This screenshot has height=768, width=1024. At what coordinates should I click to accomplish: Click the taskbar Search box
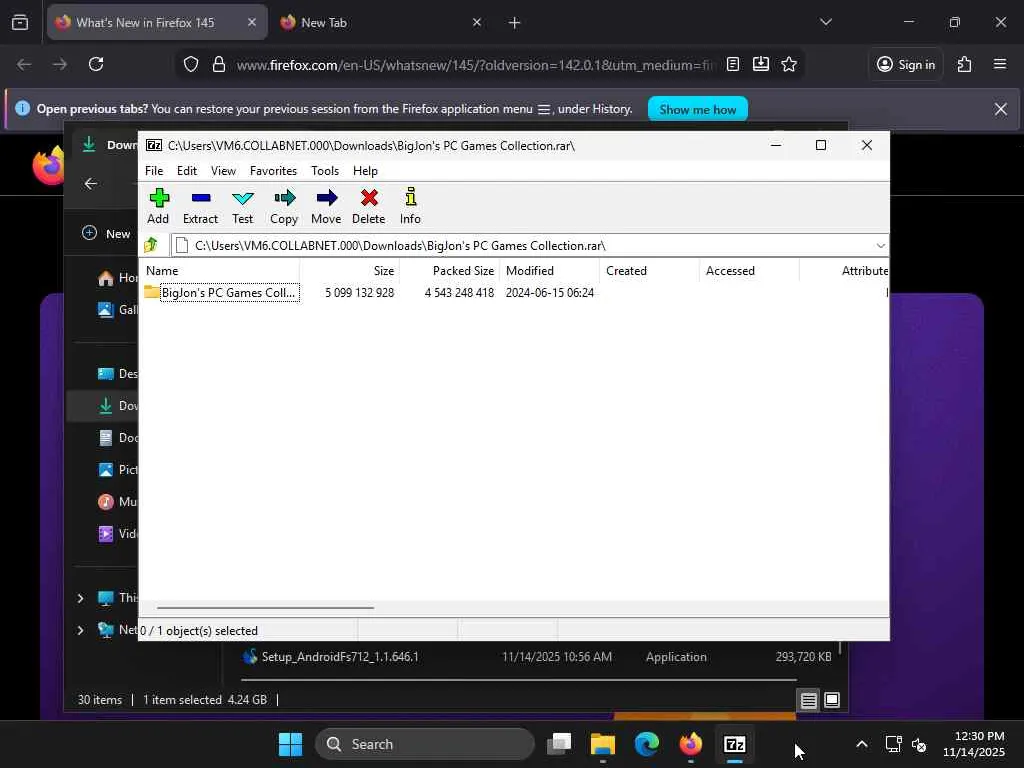[424, 744]
